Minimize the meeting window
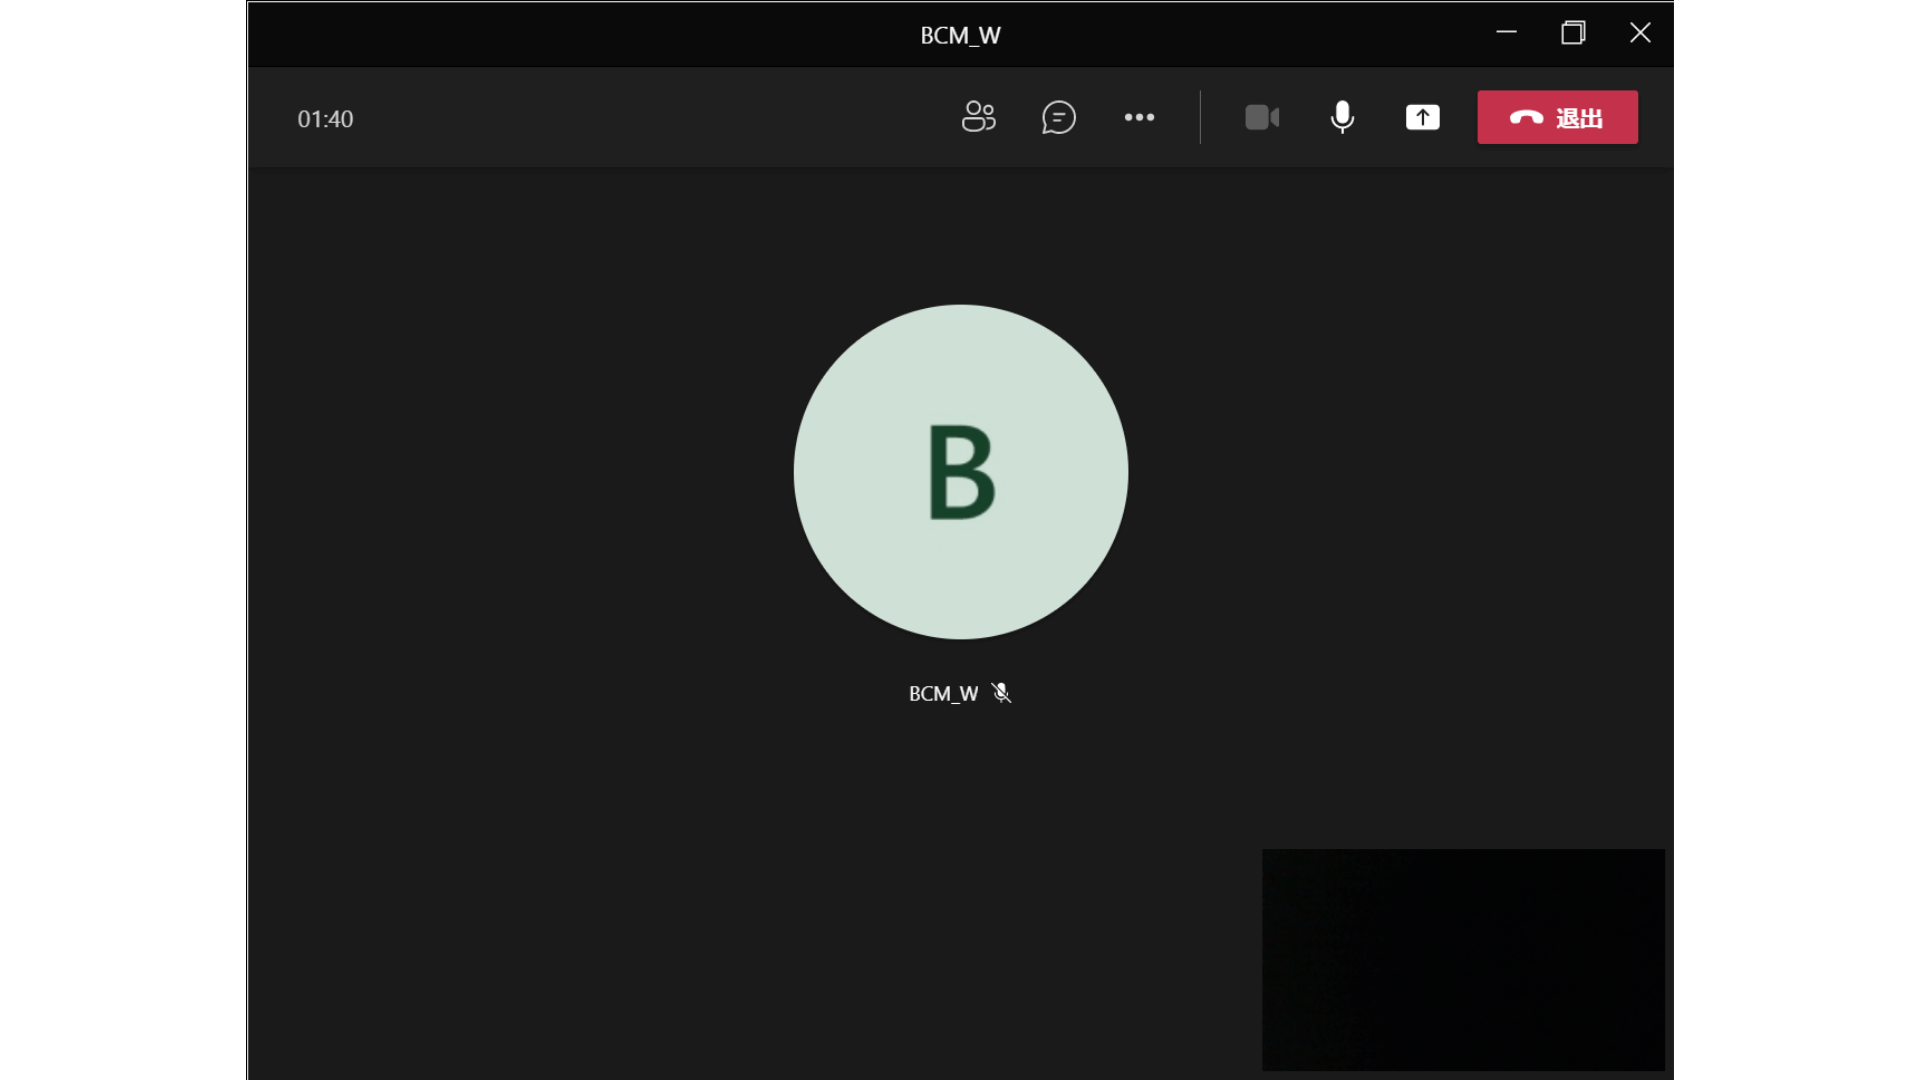This screenshot has width=1920, height=1080. pos(1506,33)
